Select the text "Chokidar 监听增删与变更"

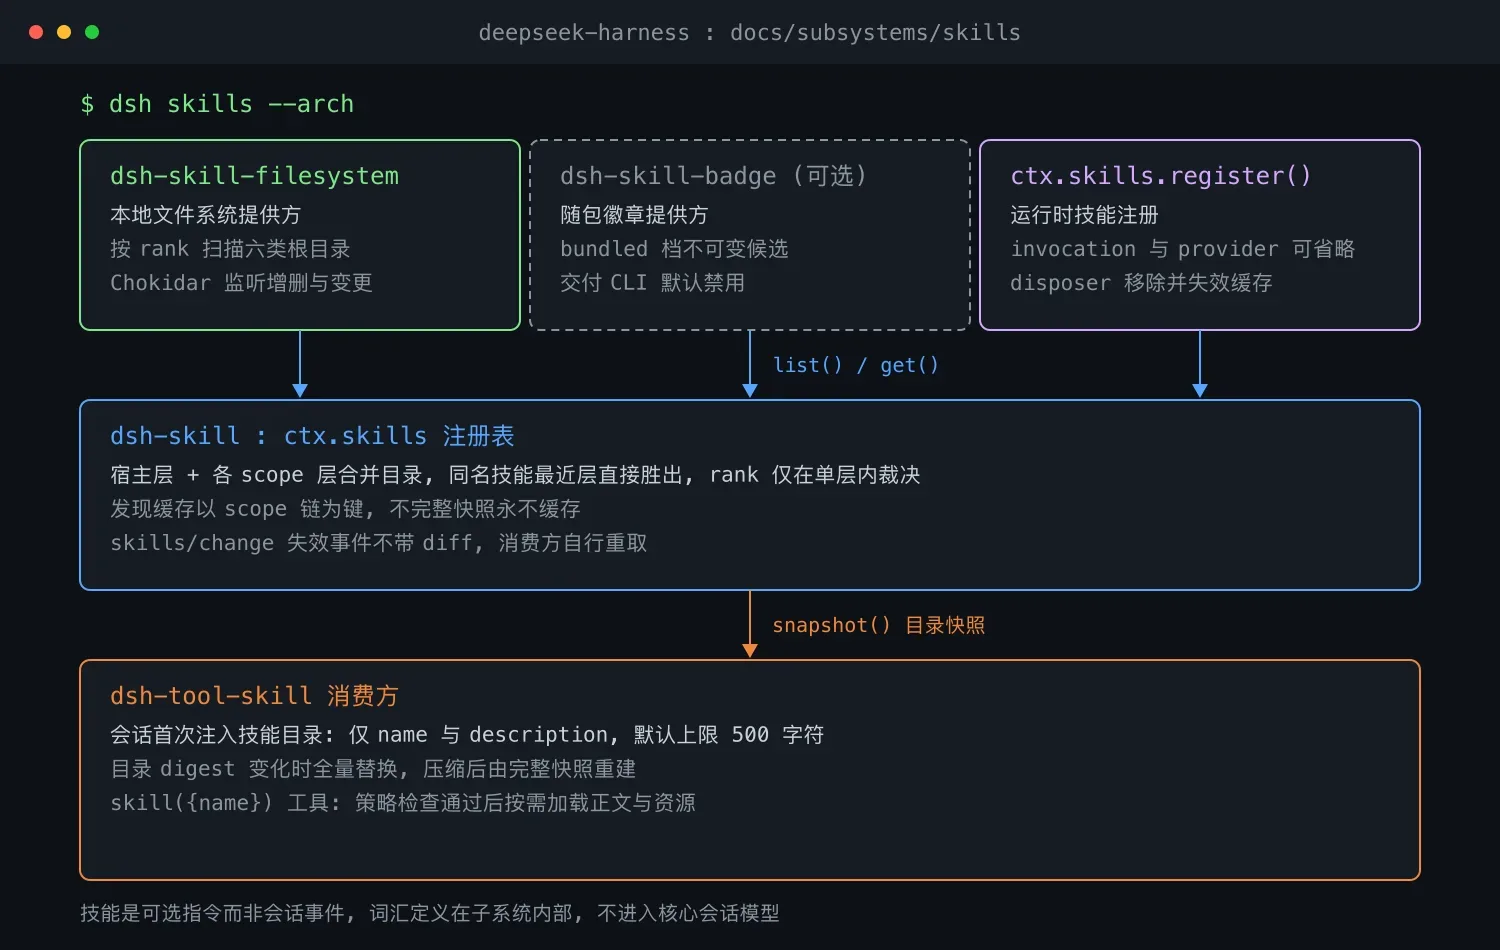pos(241,283)
